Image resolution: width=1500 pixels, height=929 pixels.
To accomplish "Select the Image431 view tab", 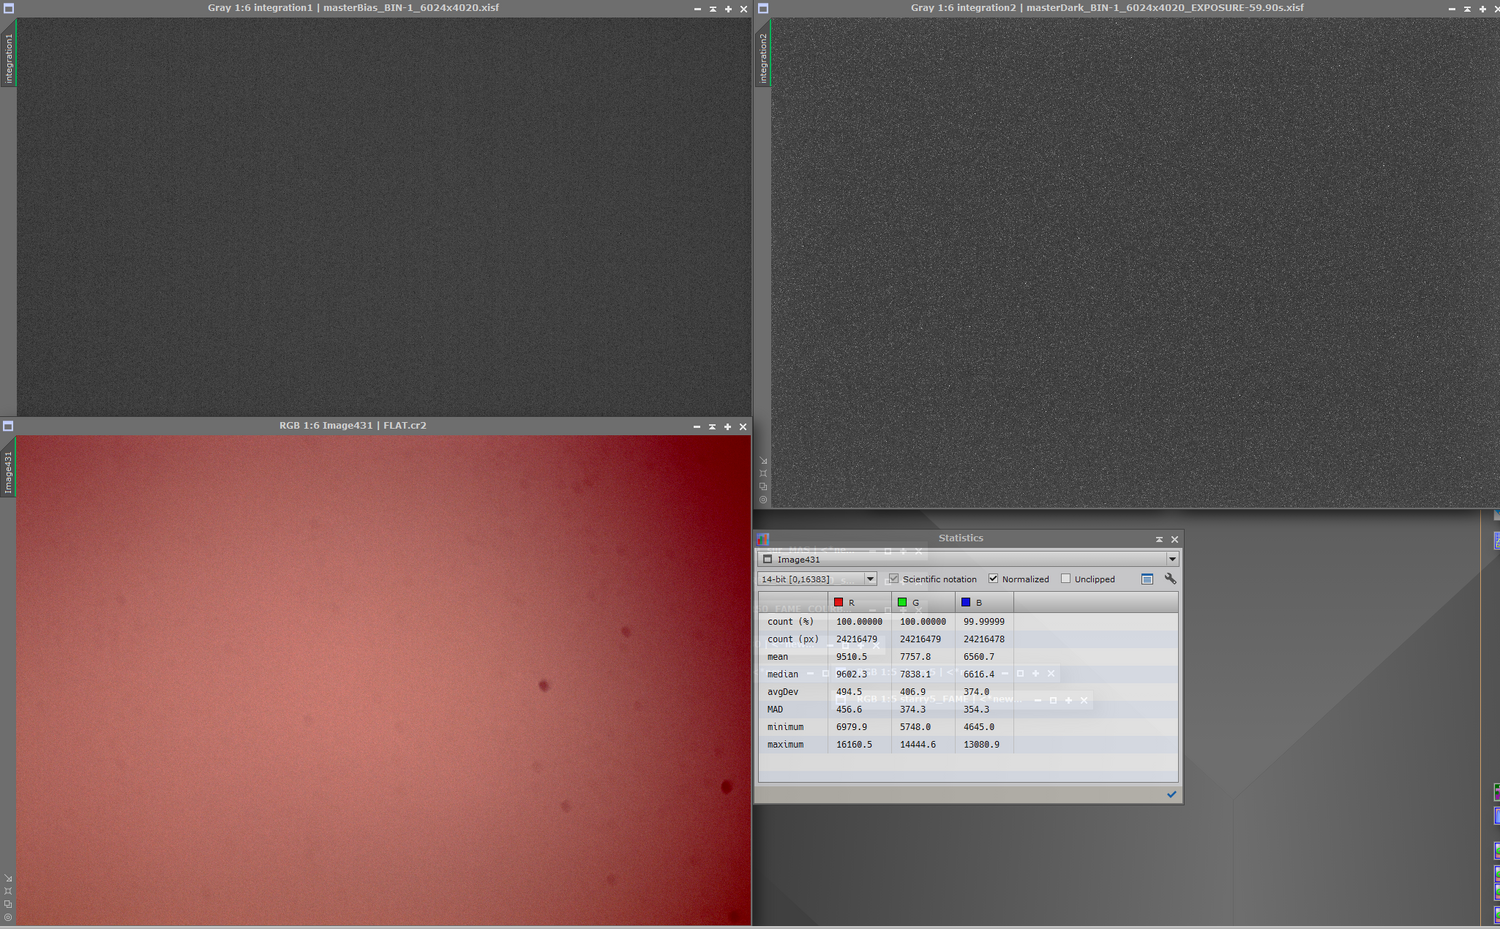I will (8, 472).
